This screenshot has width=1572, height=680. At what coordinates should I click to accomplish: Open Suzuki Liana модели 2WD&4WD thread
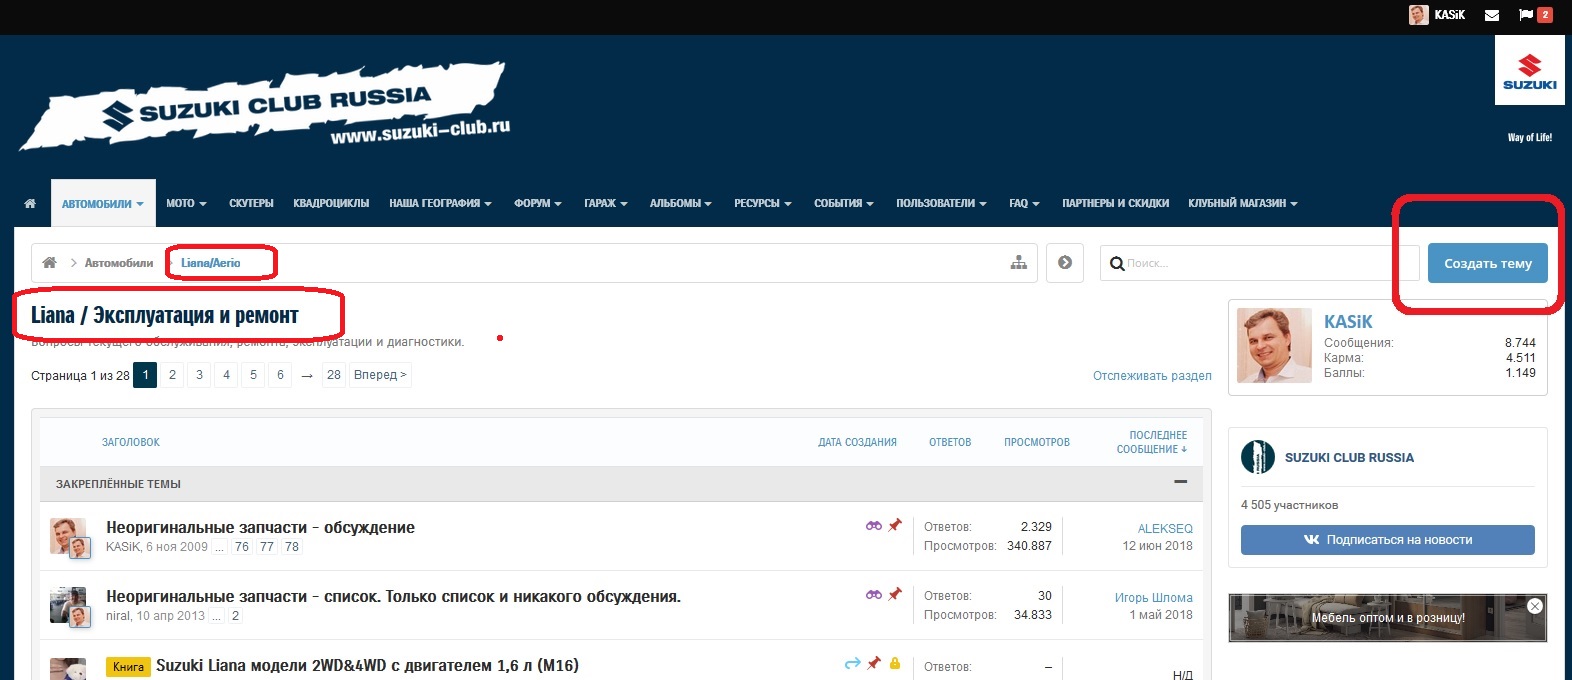pyautogui.click(x=367, y=665)
